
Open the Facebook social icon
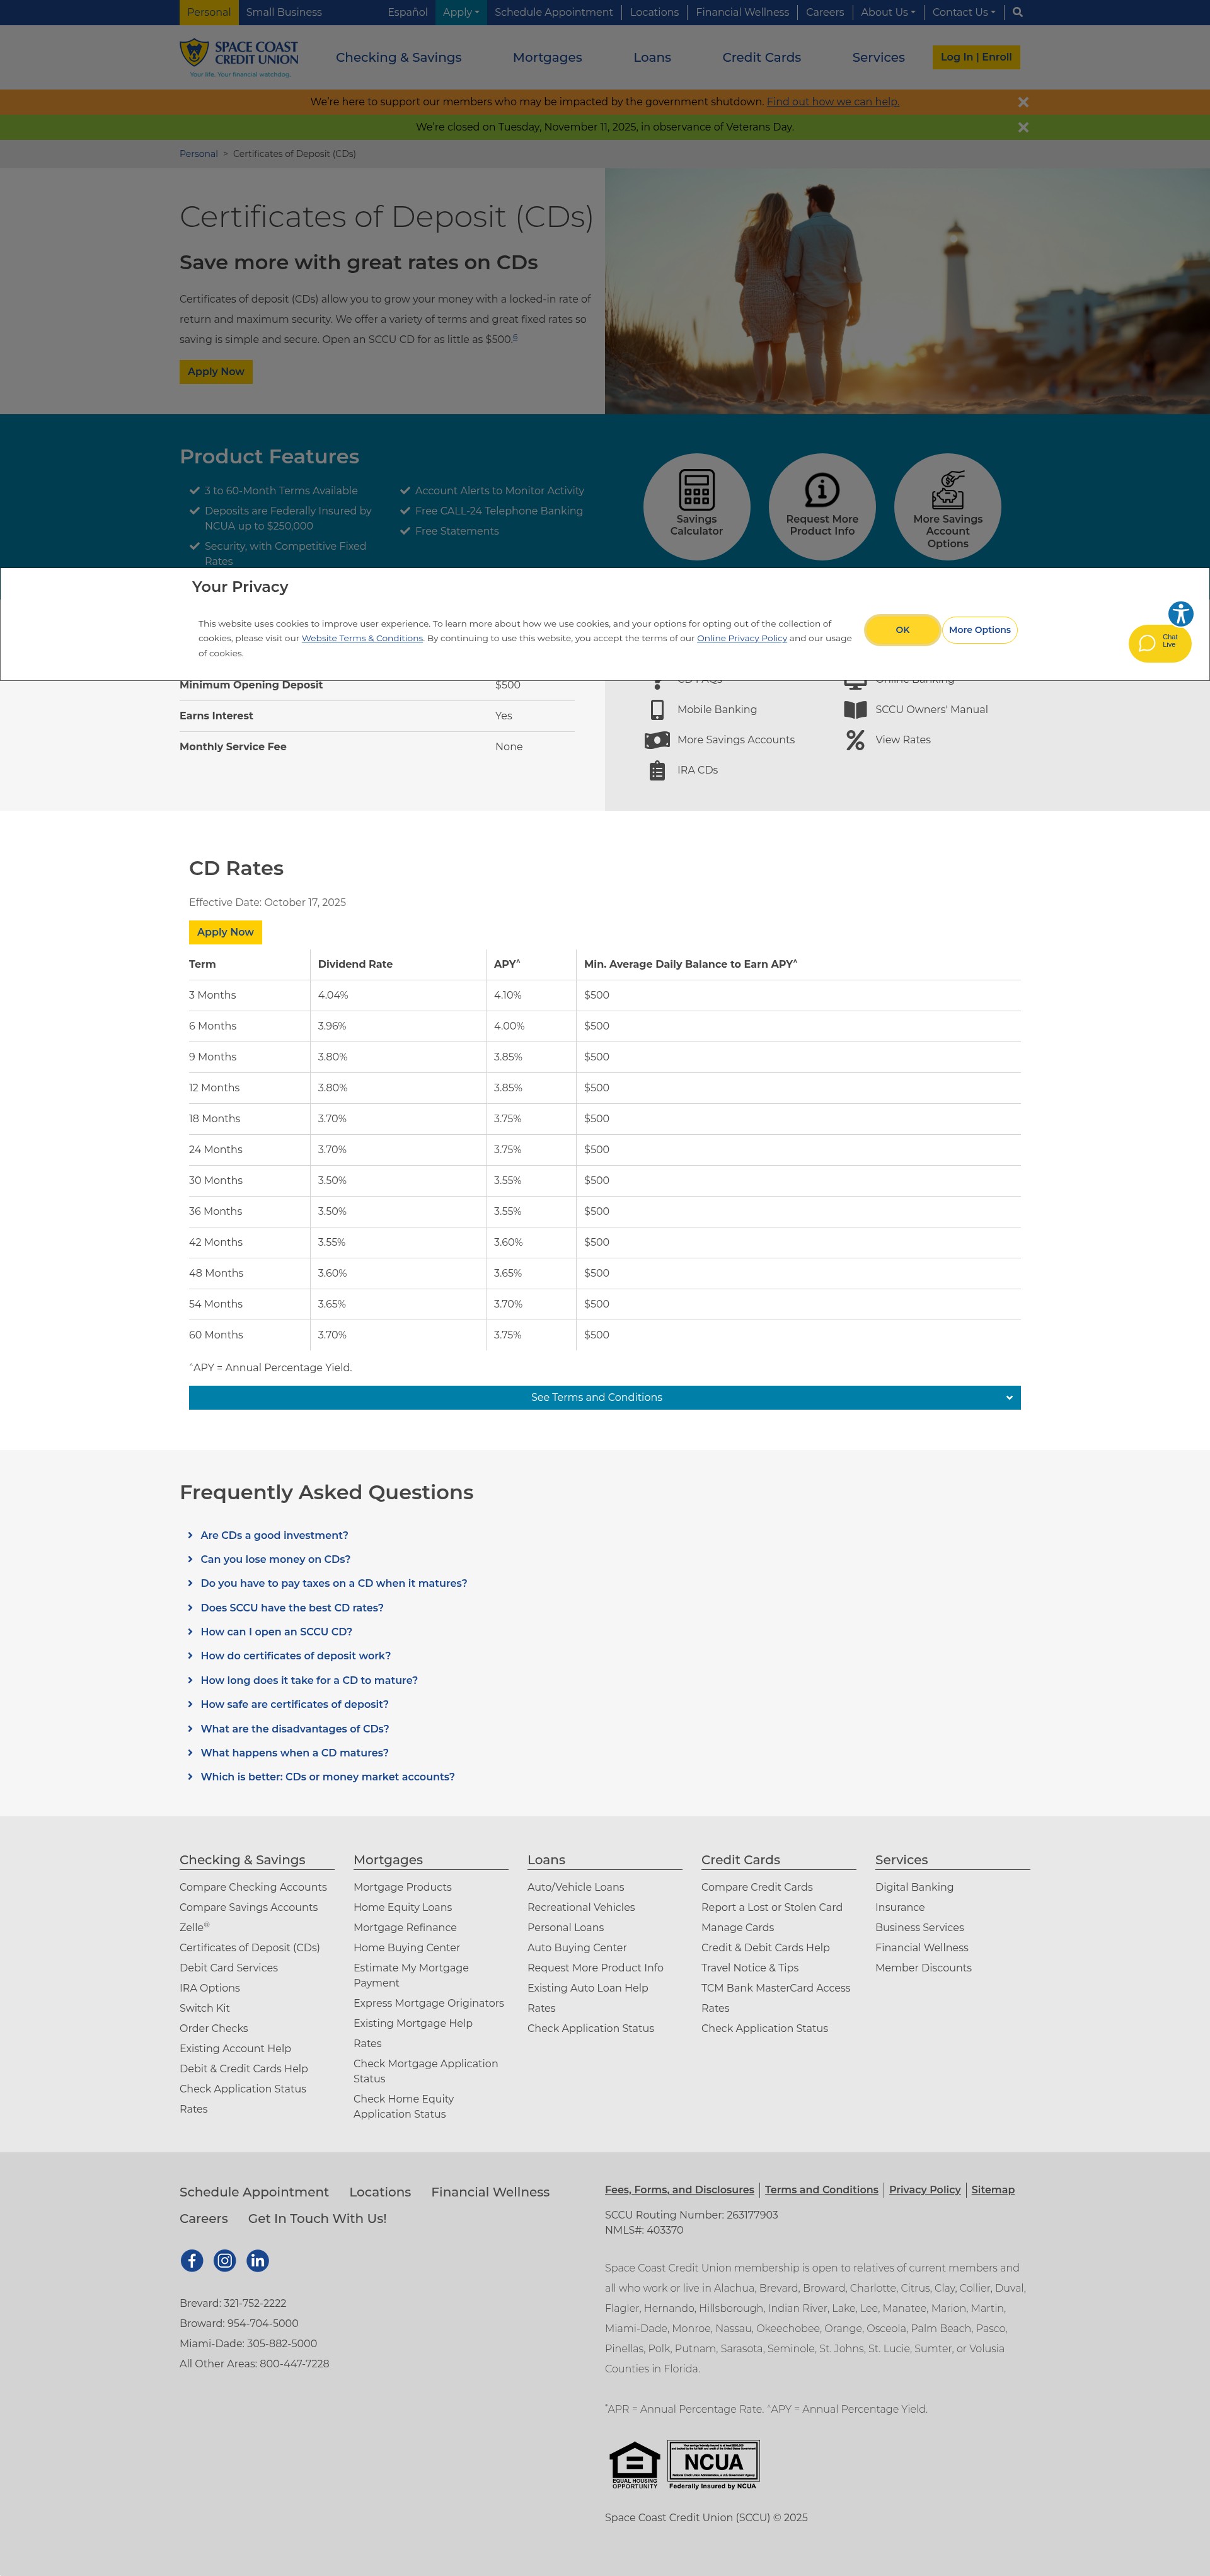(x=192, y=2260)
